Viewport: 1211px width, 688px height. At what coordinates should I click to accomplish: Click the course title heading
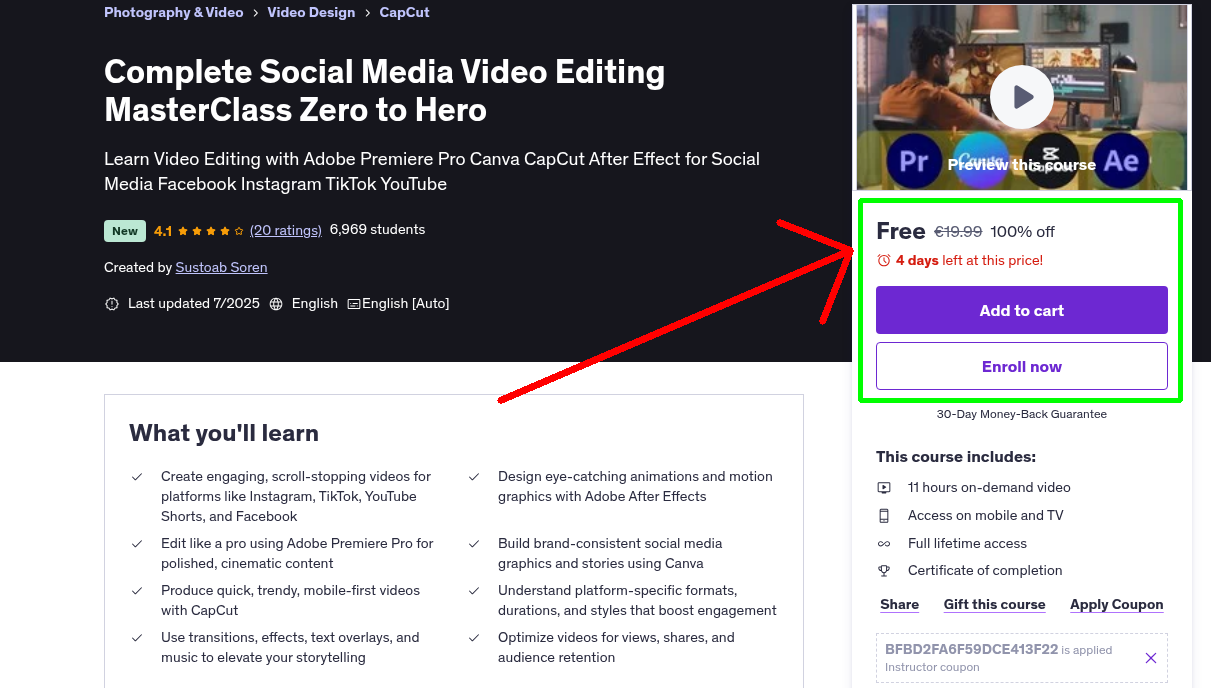click(385, 90)
